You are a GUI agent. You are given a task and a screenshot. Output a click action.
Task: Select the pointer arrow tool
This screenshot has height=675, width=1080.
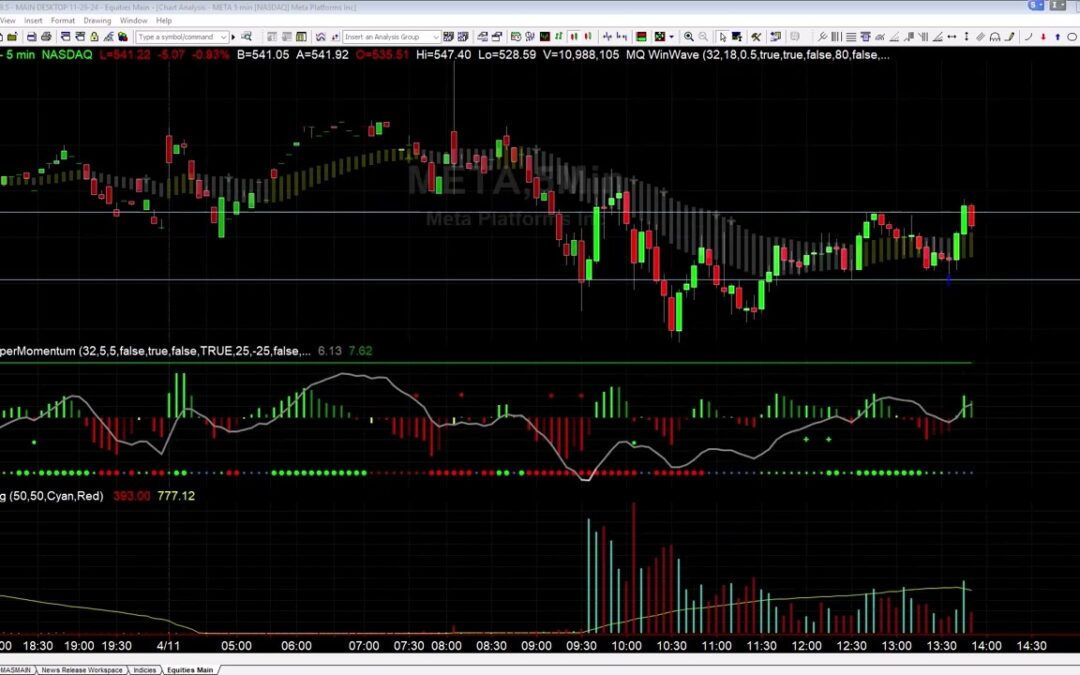click(x=722, y=37)
